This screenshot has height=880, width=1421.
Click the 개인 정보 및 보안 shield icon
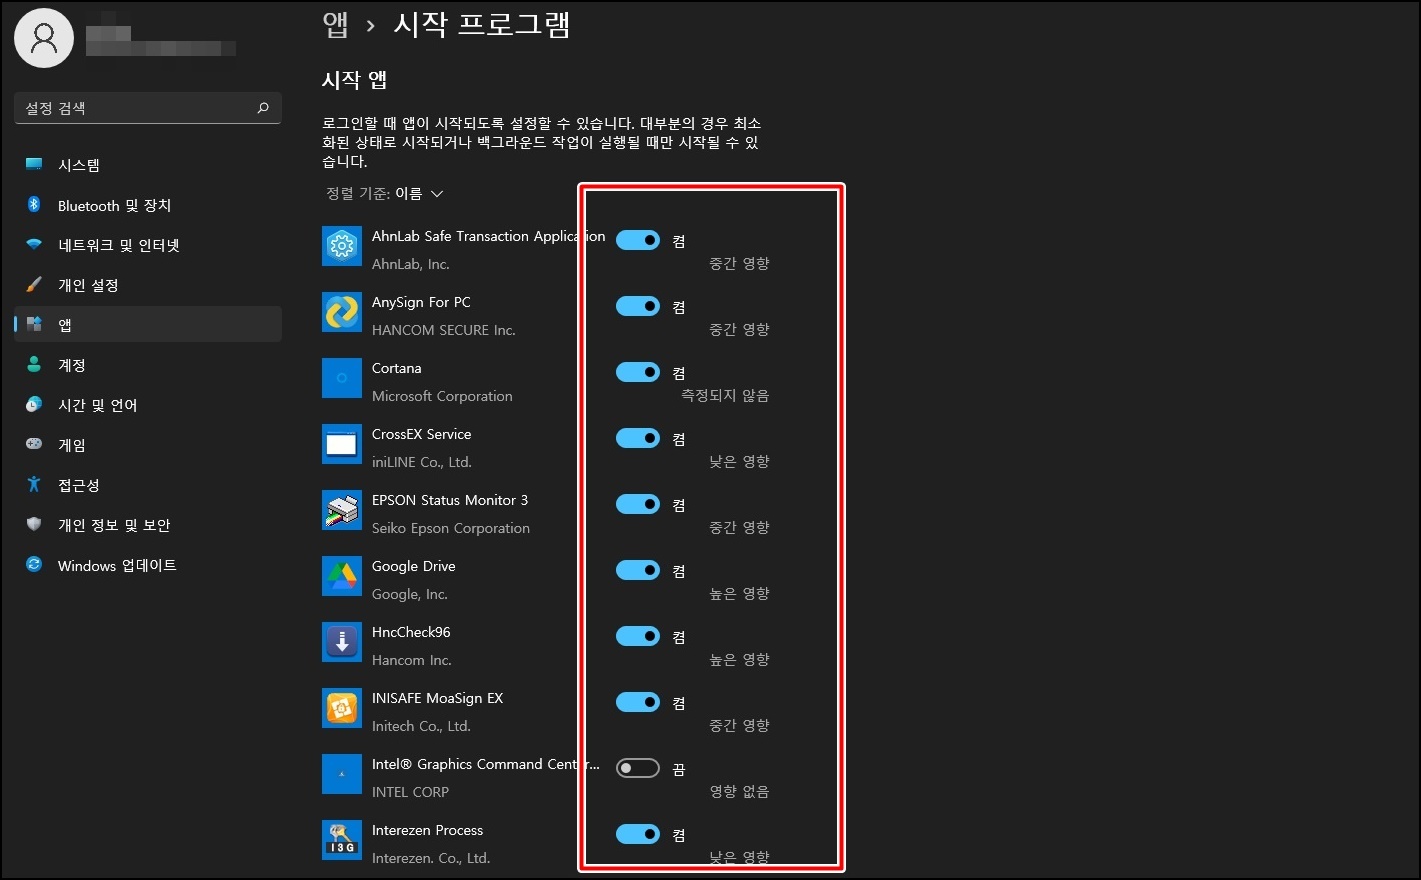coord(34,524)
